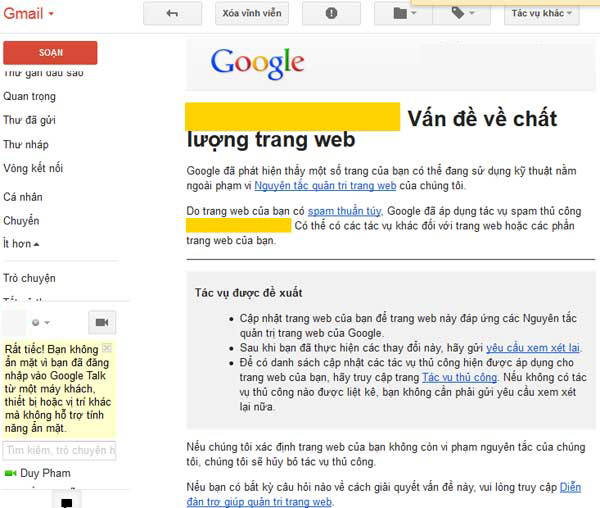Click the Vấn đề về chất lượng heading
600x508 pixels.
click(372, 128)
